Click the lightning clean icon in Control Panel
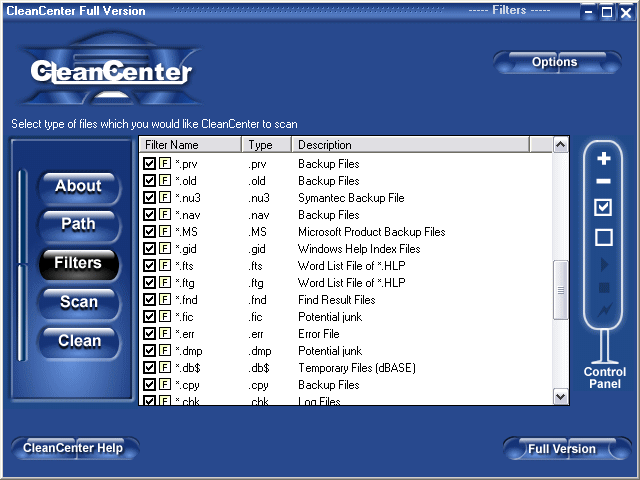Screen dimensions: 640x480 (x=605, y=310)
